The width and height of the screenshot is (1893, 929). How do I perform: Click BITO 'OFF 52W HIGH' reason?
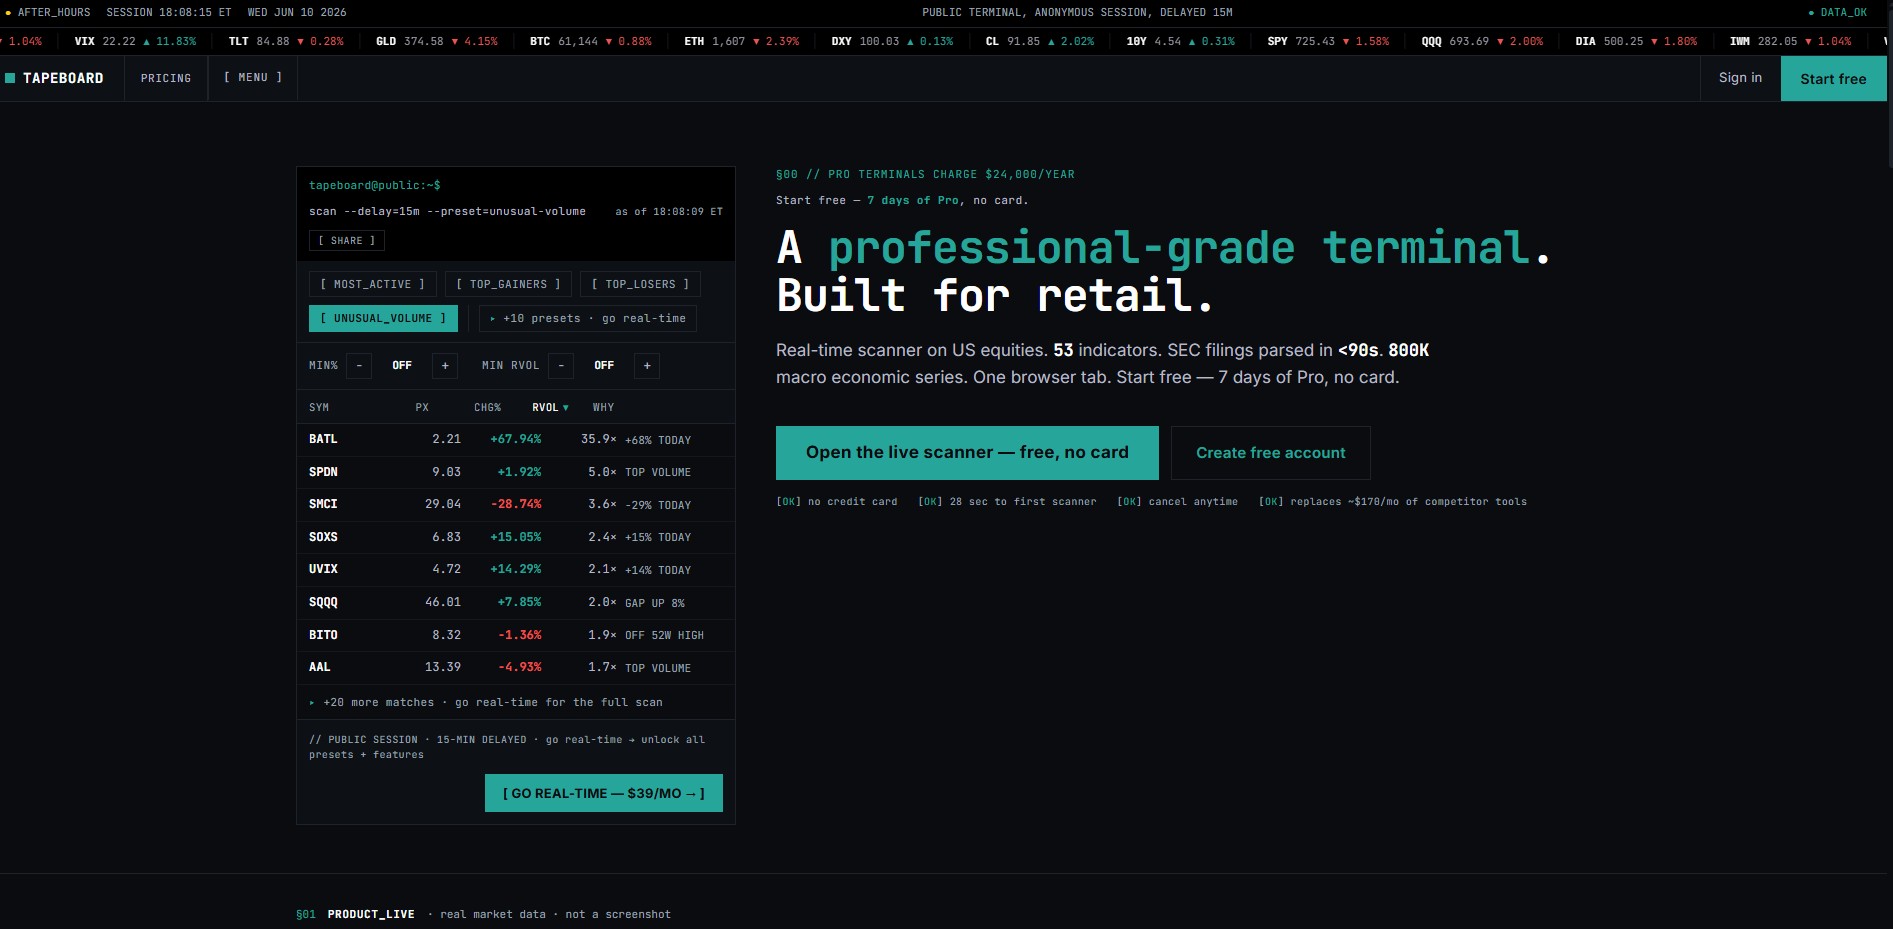(664, 636)
